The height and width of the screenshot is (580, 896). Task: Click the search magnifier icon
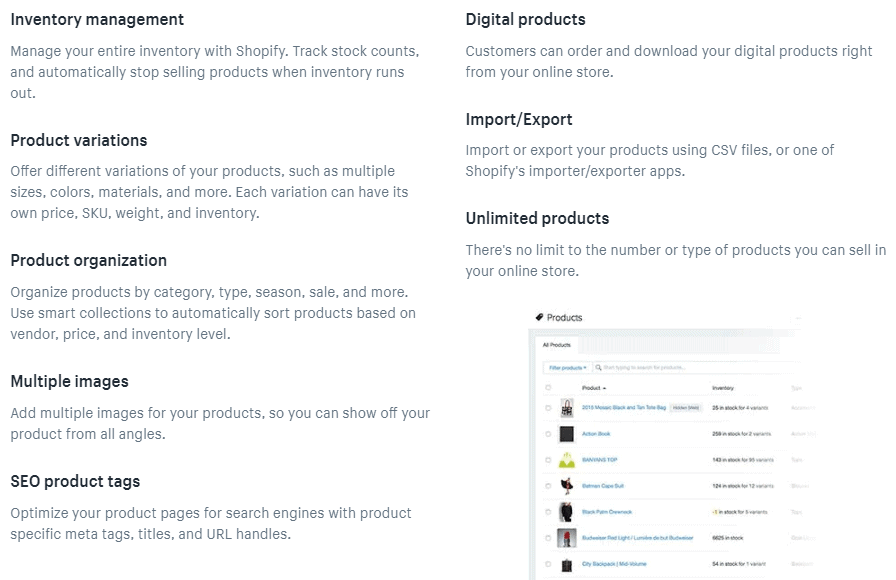(x=598, y=367)
